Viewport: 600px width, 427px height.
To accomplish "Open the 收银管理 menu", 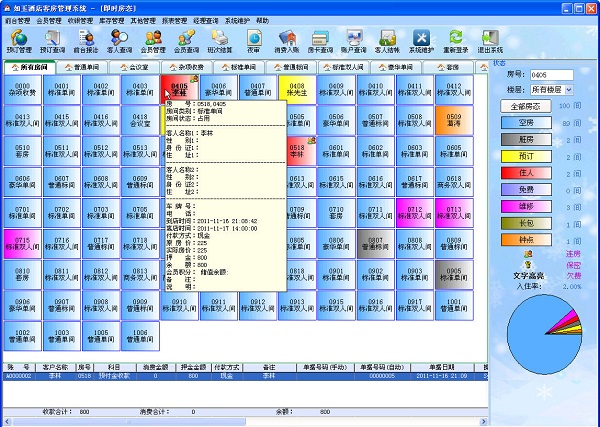I will pos(80,21).
